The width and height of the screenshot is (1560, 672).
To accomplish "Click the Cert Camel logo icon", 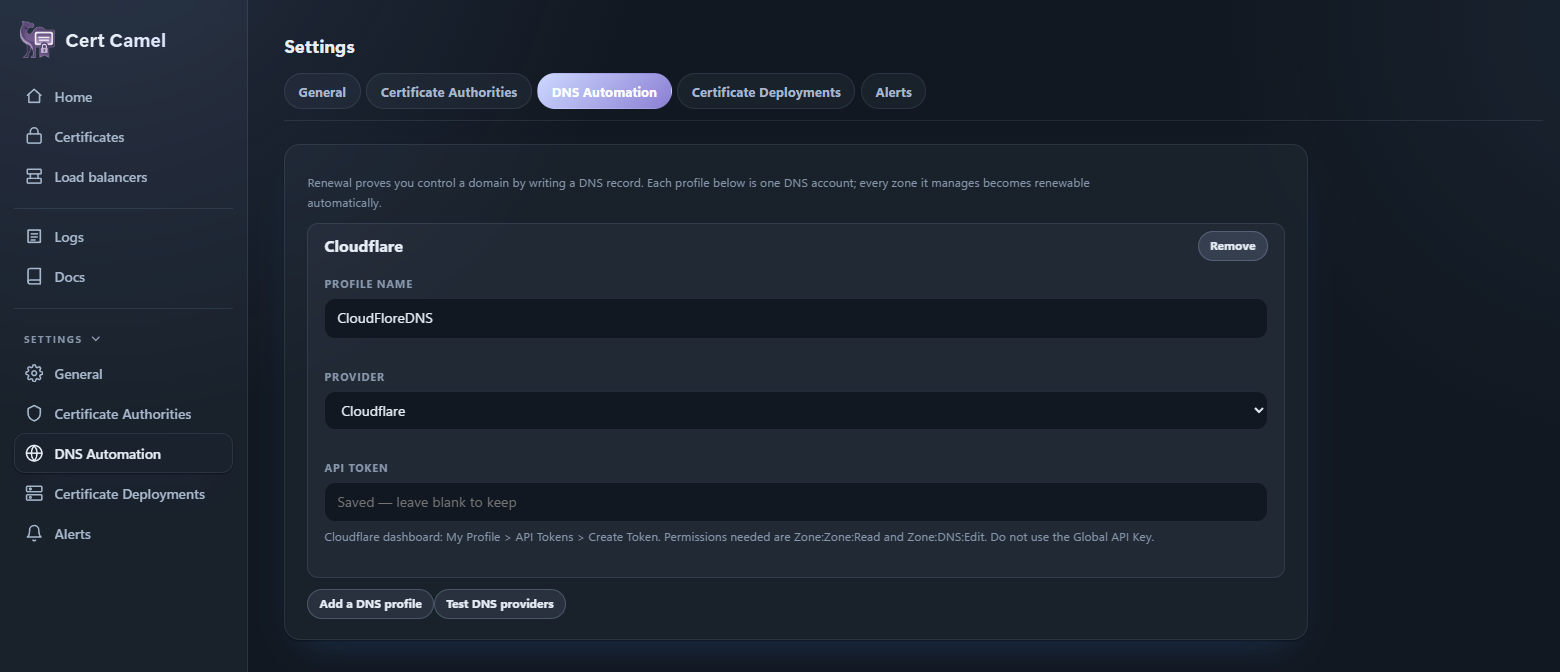I will pyautogui.click(x=37, y=40).
